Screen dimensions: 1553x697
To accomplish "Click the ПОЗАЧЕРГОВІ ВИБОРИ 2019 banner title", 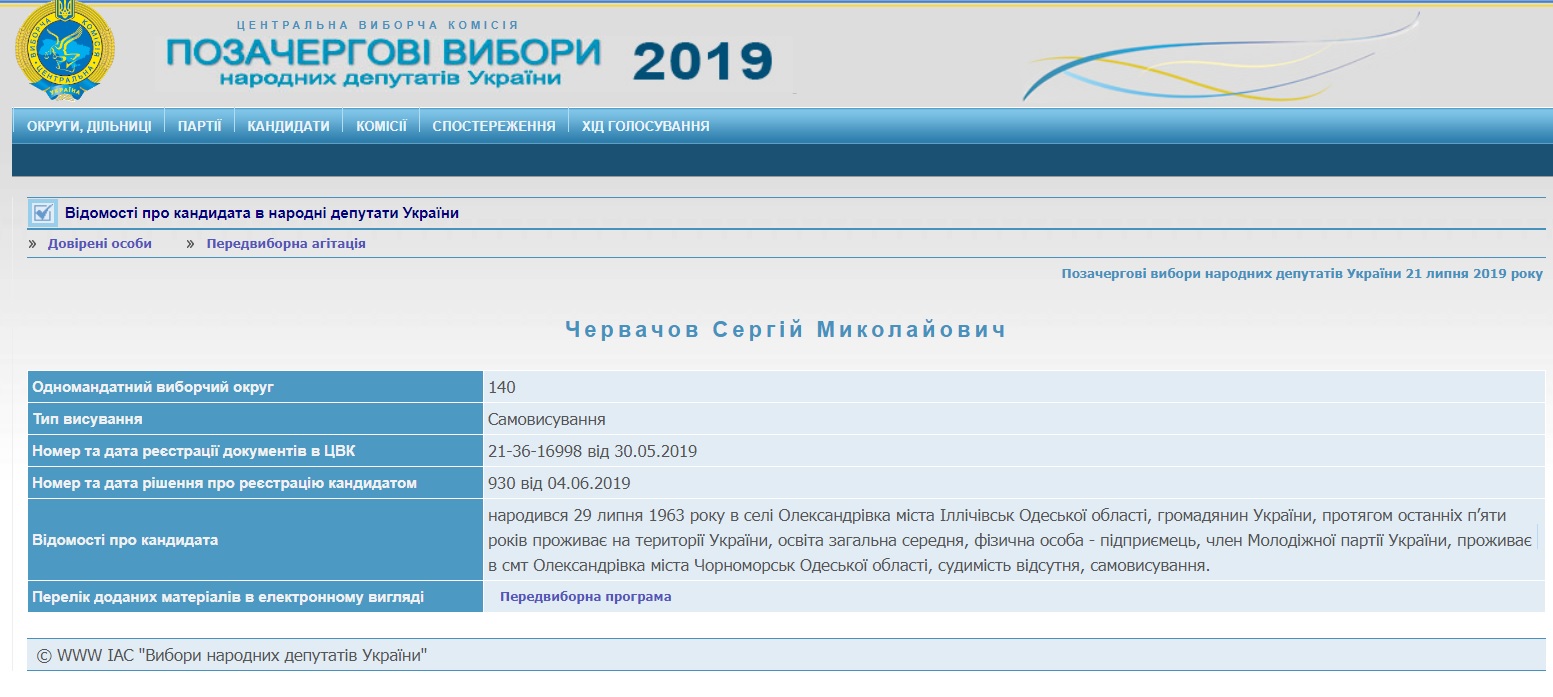I will pyautogui.click(x=469, y=60).
